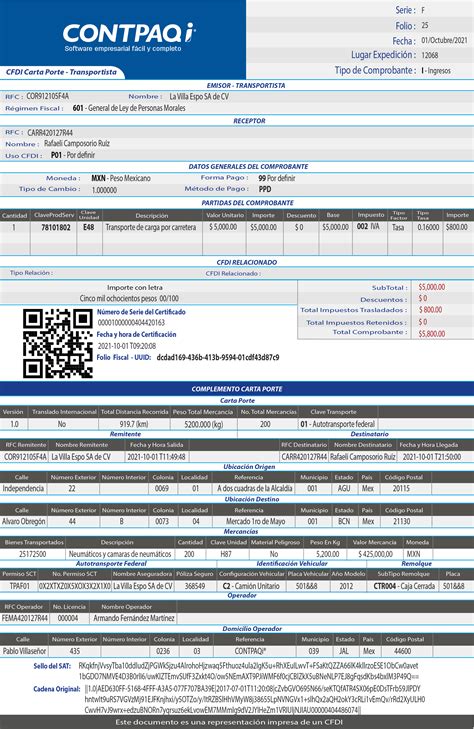Viewport: 474px width, 729px height.
Task: Select 'I - Ingresos' comprobante type
Action: pos(436,71)
